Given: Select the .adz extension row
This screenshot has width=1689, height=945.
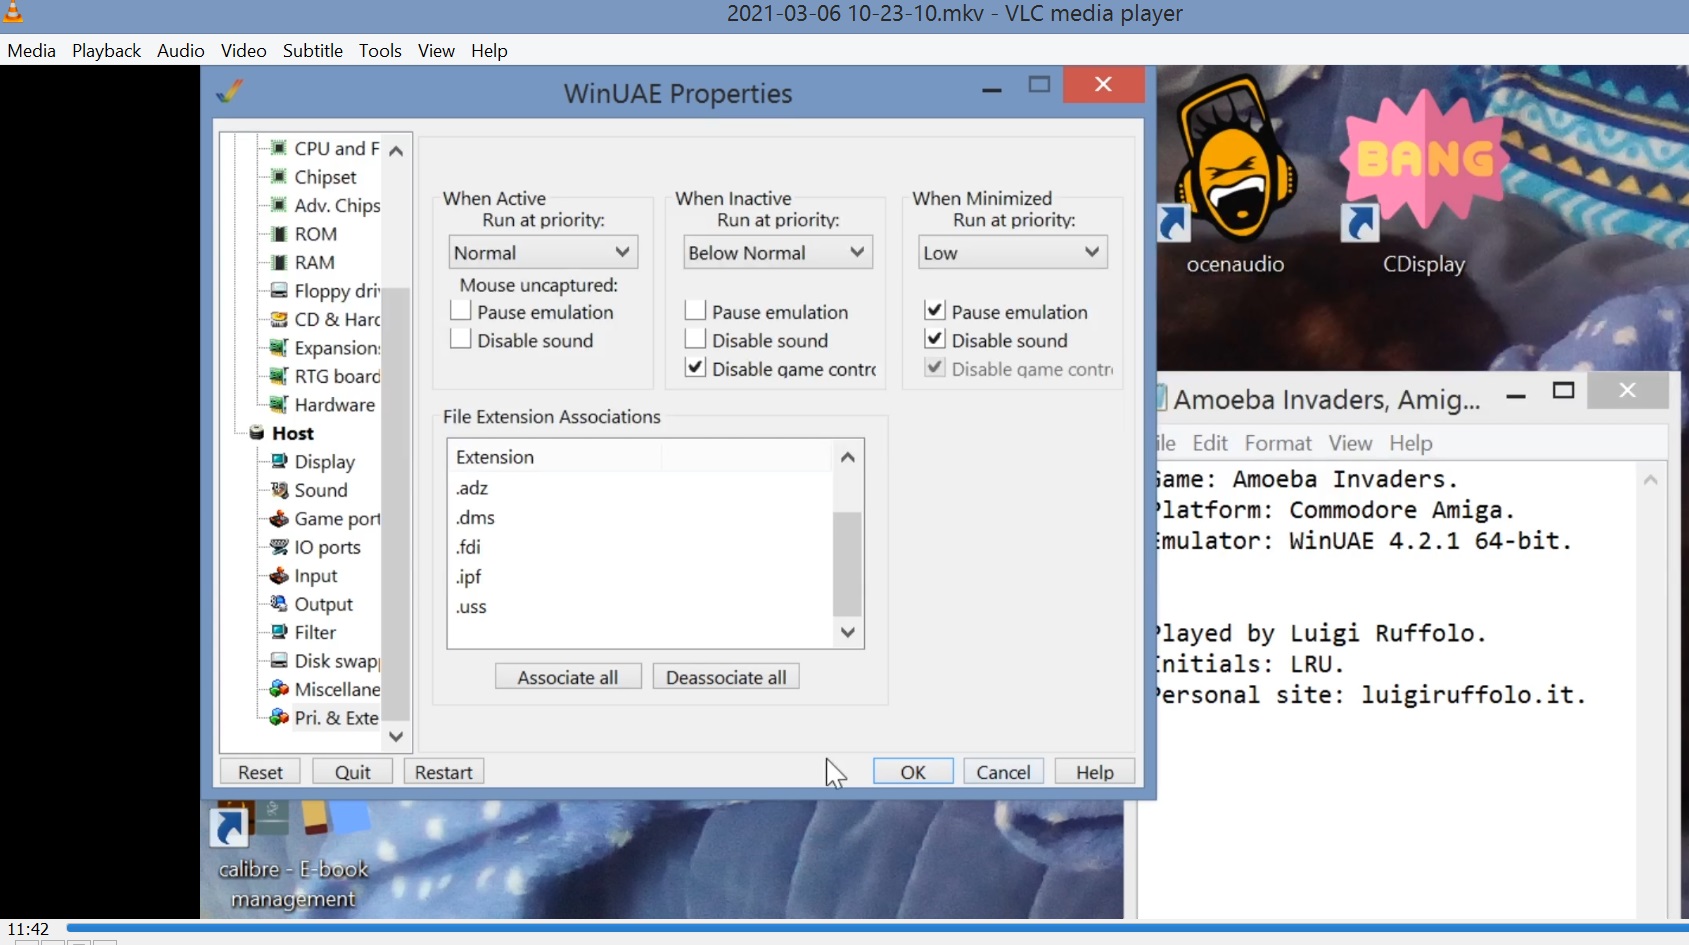Looking at the screenshot, I should pyautogui.click(x=640, y=488).
